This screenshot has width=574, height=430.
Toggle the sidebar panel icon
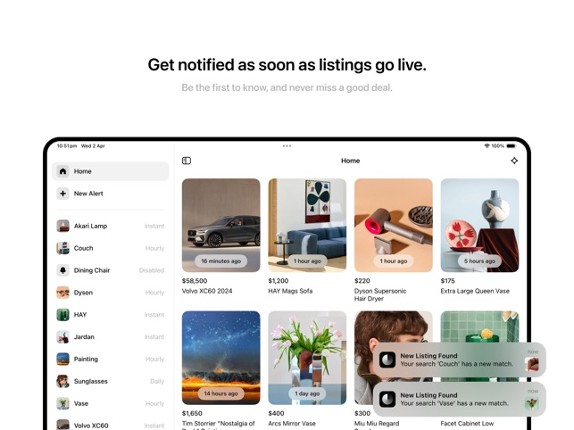click(186, 161)
